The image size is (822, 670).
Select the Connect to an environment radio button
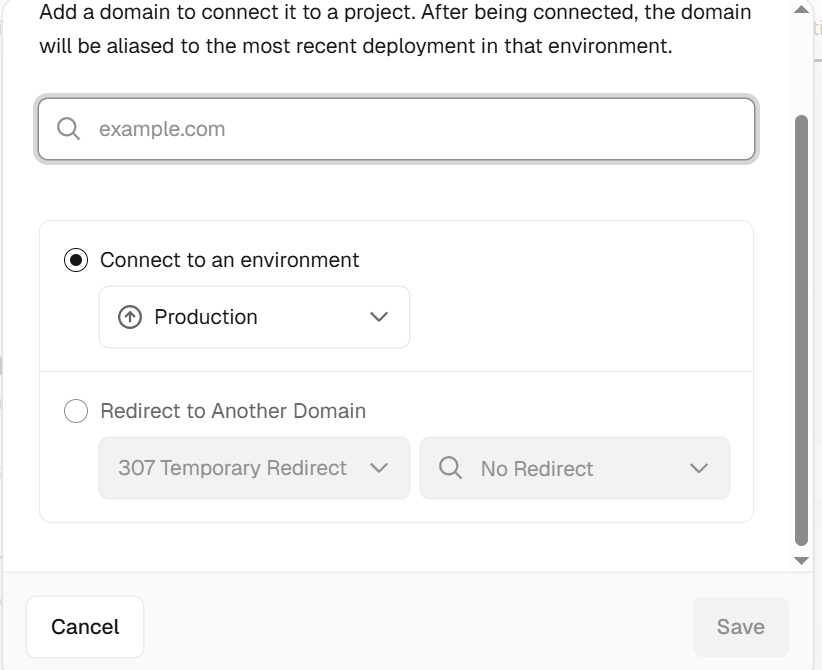[x=76, y=260]
